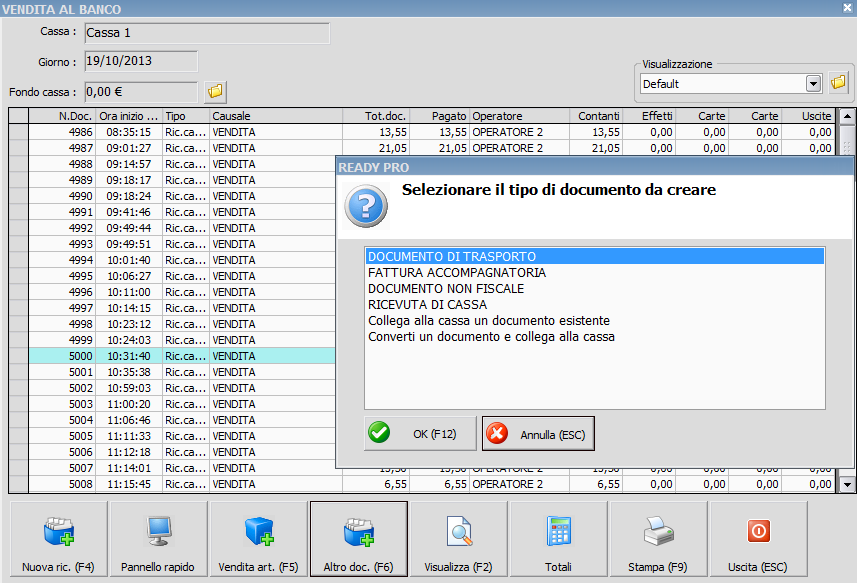The image size is (857, 583).
Task: Click the Cassa input field
Action: pos(207,33)
